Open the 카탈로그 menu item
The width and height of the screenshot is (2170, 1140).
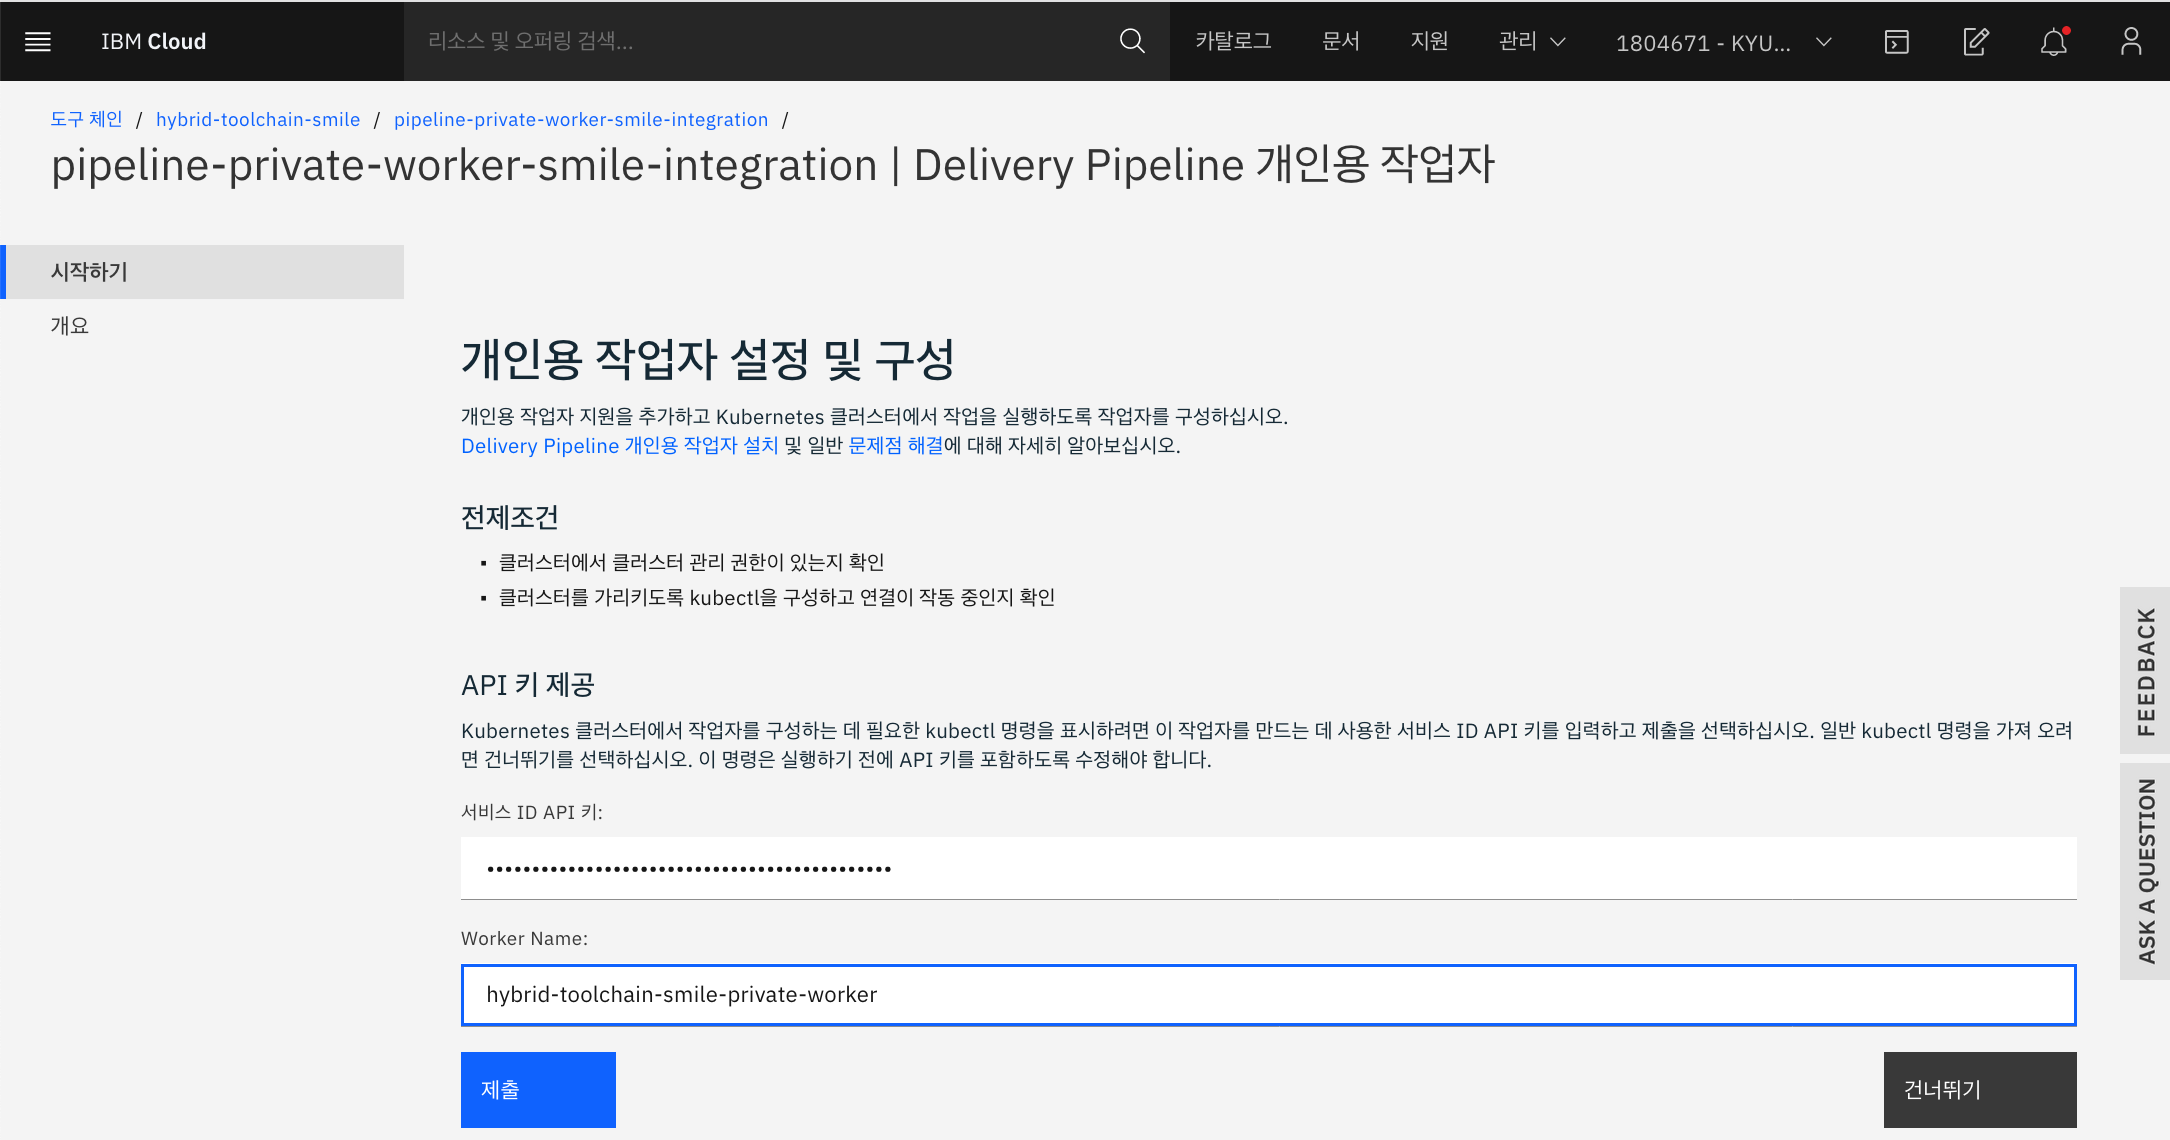coord(1233,41)
